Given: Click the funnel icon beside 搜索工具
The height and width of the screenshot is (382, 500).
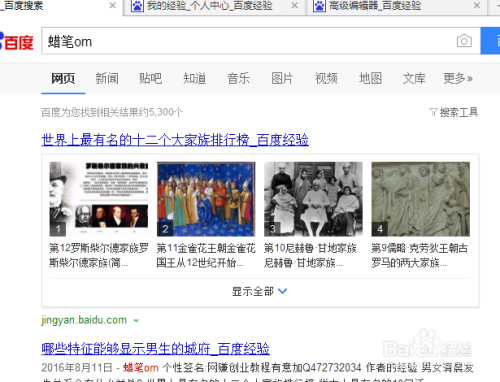Looking at the screenshot, I should (x=433, y=112).
